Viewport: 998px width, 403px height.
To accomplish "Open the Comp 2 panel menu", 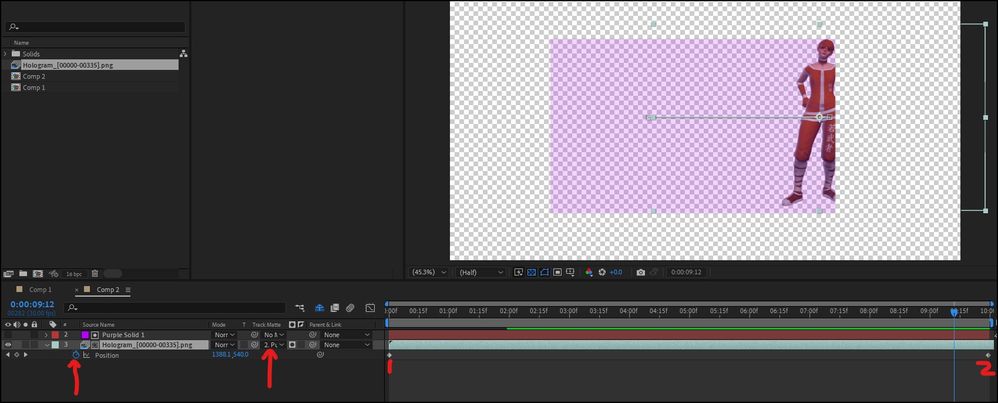I will pyautogui.click(x=128, y=290).
